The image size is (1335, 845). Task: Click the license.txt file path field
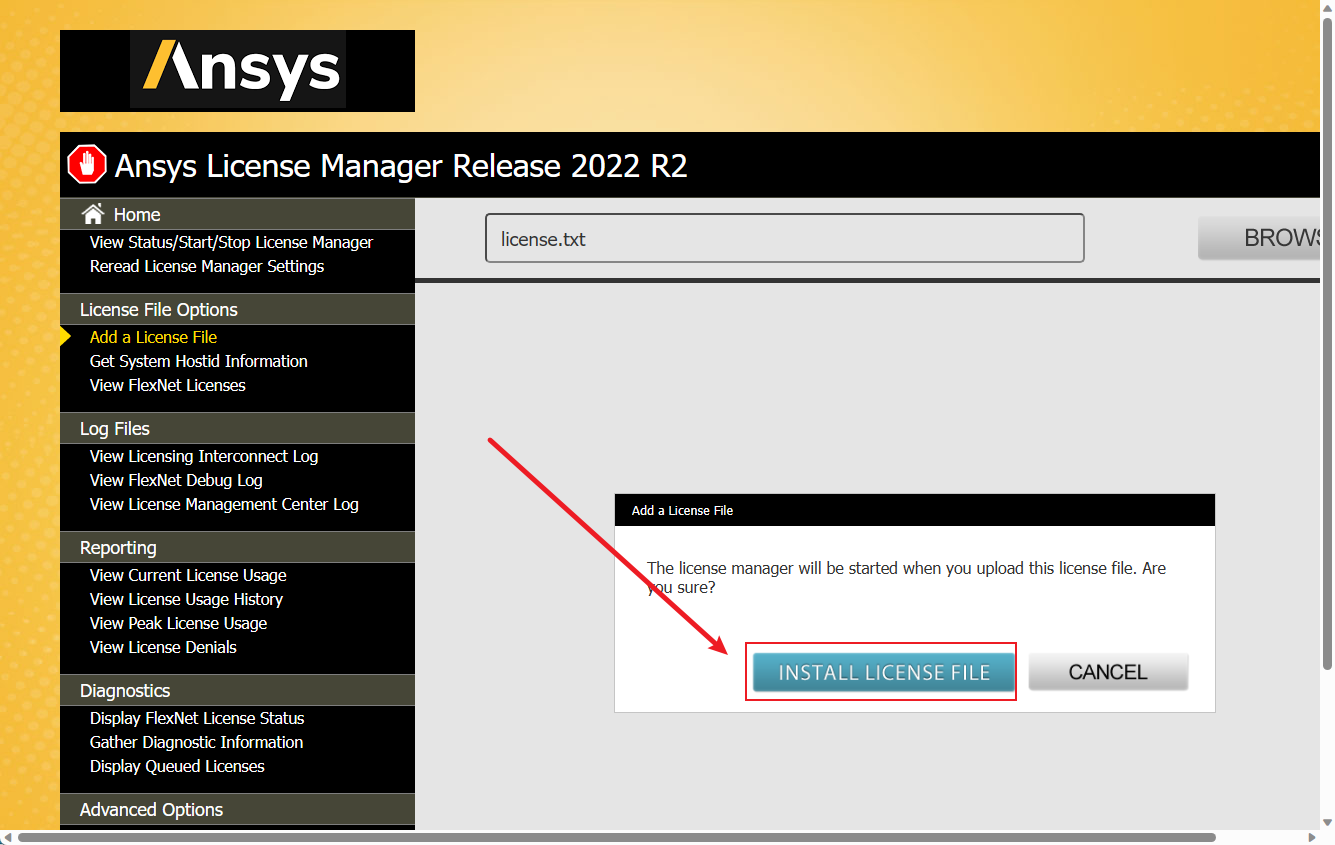(785, 238)
